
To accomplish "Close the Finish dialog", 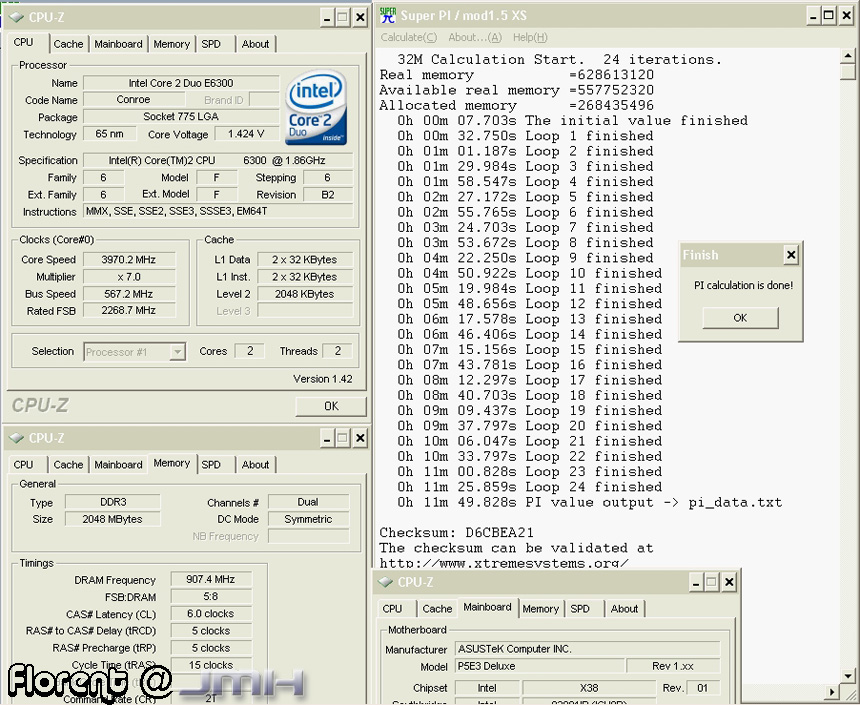I will click(x=791, y=255).
